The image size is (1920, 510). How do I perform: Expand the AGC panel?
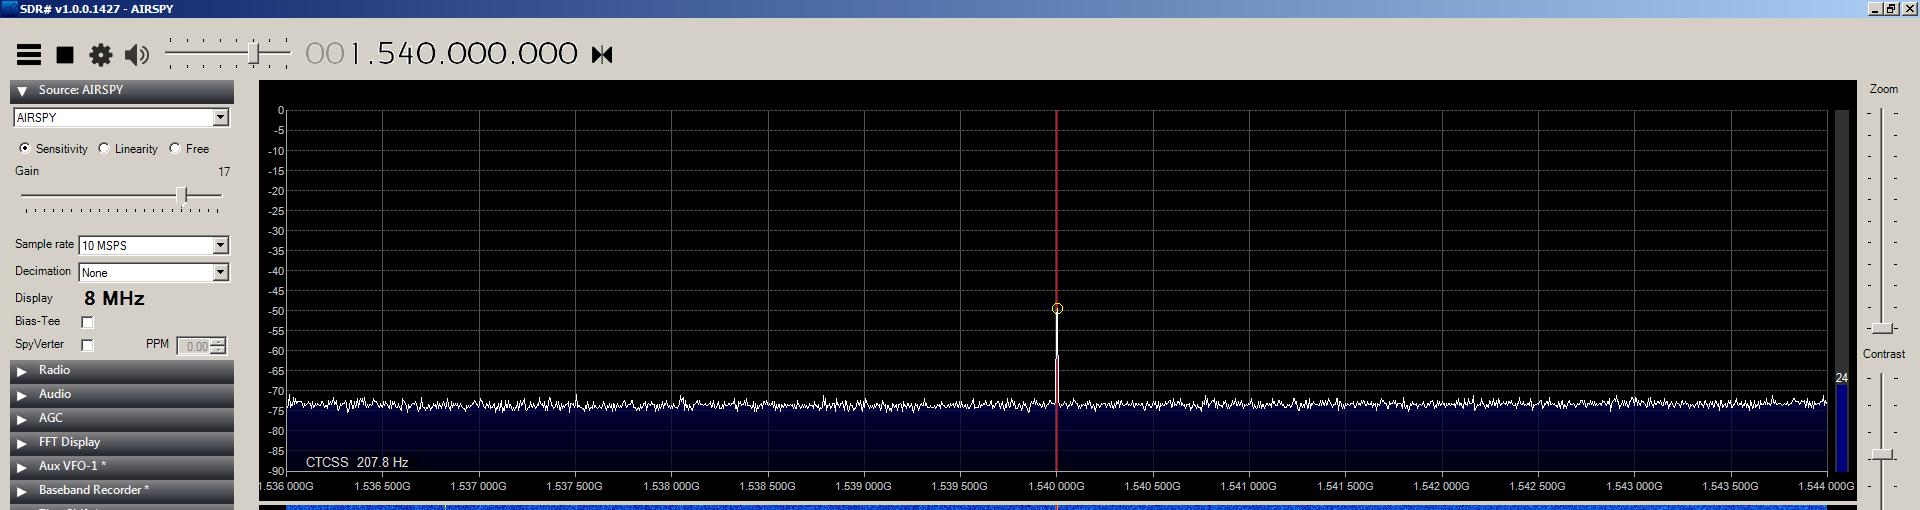(x=122, y=419)
